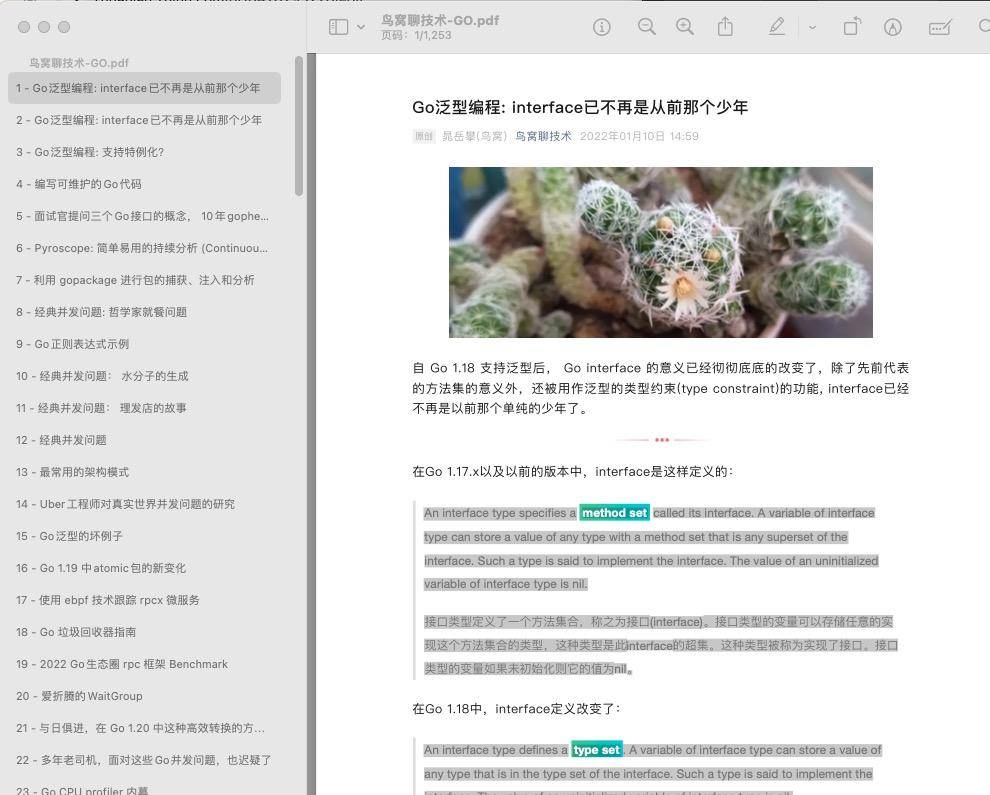The height and width of the screenshot is (795, 990).
Task: Open outline entry 6 Pyroscope
Action: [145, 248]
